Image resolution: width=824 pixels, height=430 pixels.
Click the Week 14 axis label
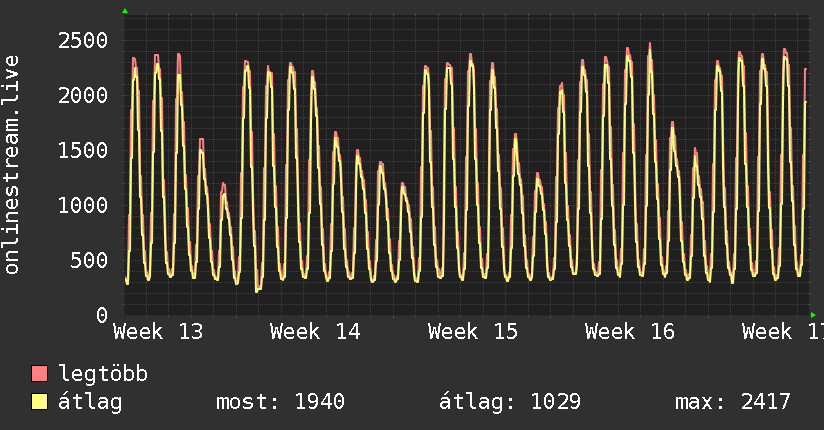click(x=315, y=332)
